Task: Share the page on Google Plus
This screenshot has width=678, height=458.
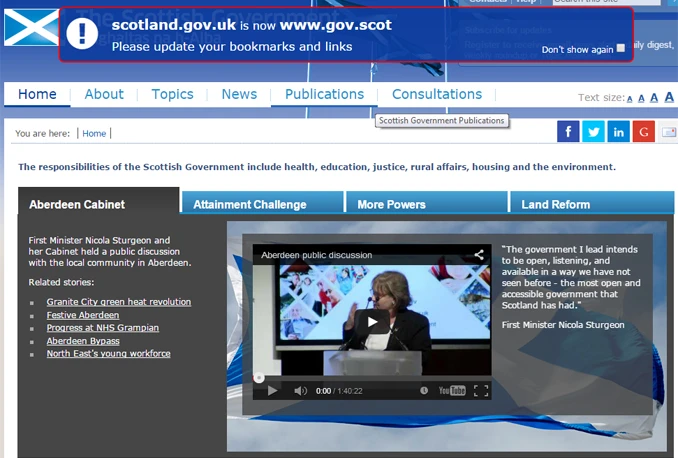Action: 643,131
